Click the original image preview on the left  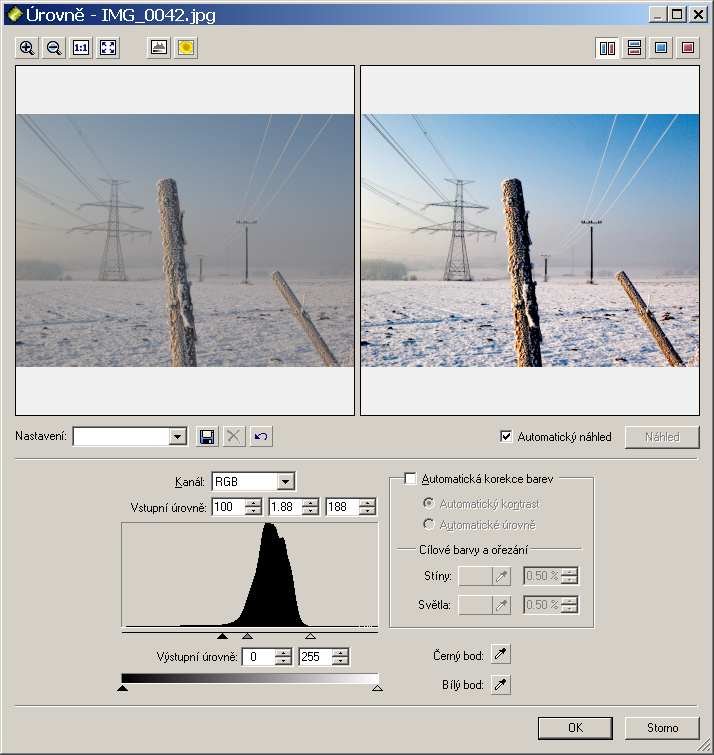click(x=185, y=240)
